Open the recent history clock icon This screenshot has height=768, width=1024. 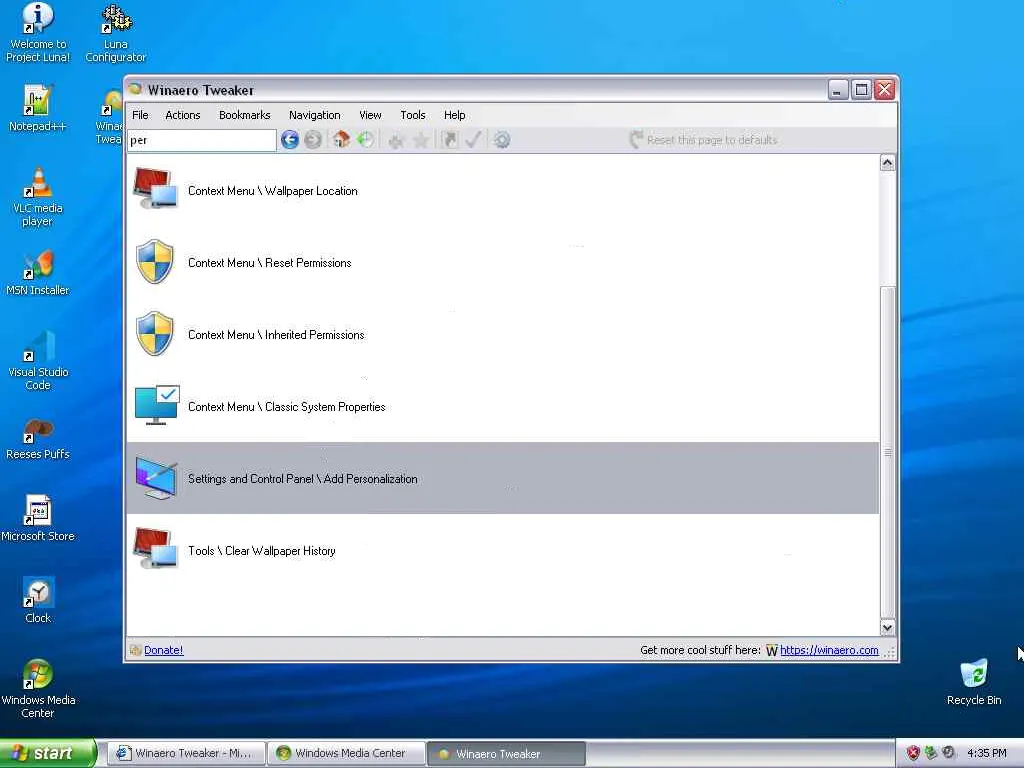click(x=366, y=139)
